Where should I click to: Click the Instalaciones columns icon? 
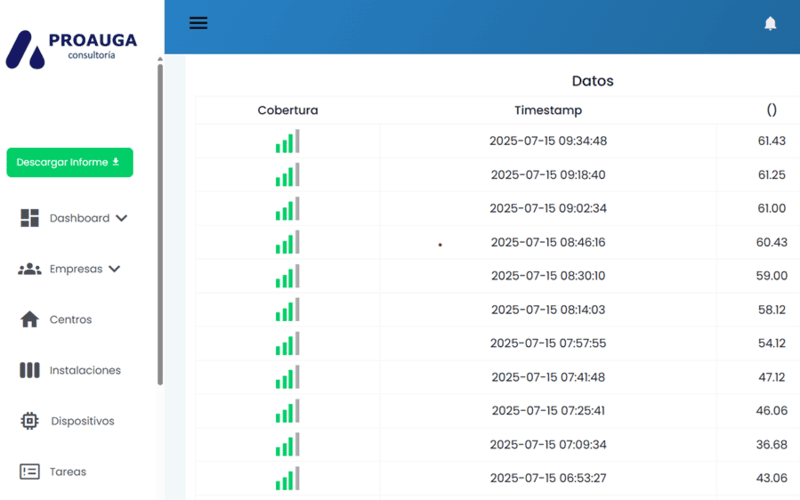[x=30, y=370]
